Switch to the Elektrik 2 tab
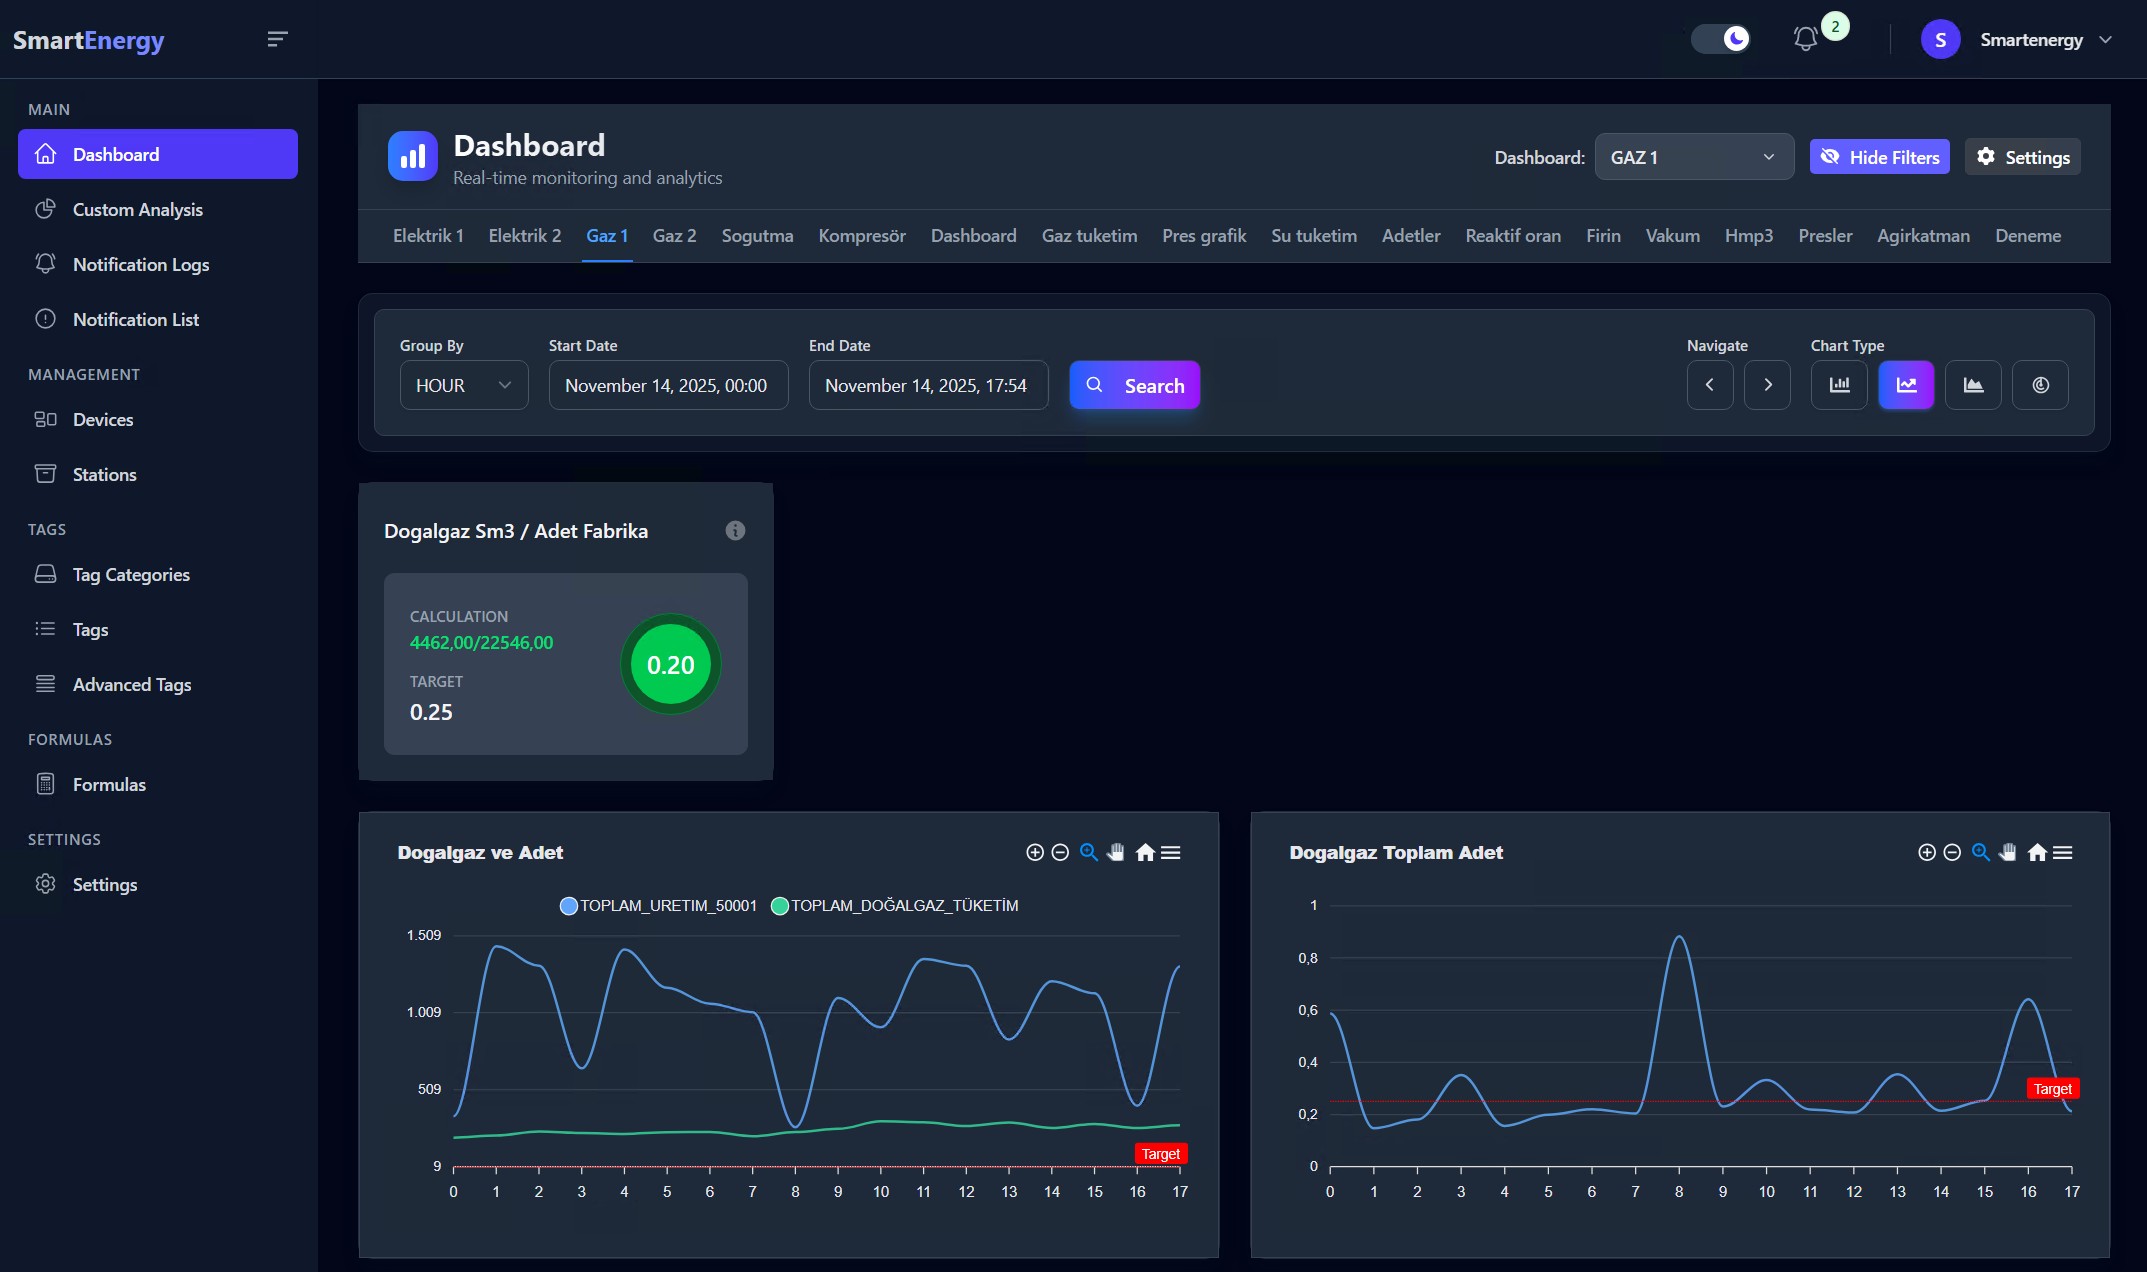The width and height of the screenshot is (2147, 1272). tap(524, 236)
